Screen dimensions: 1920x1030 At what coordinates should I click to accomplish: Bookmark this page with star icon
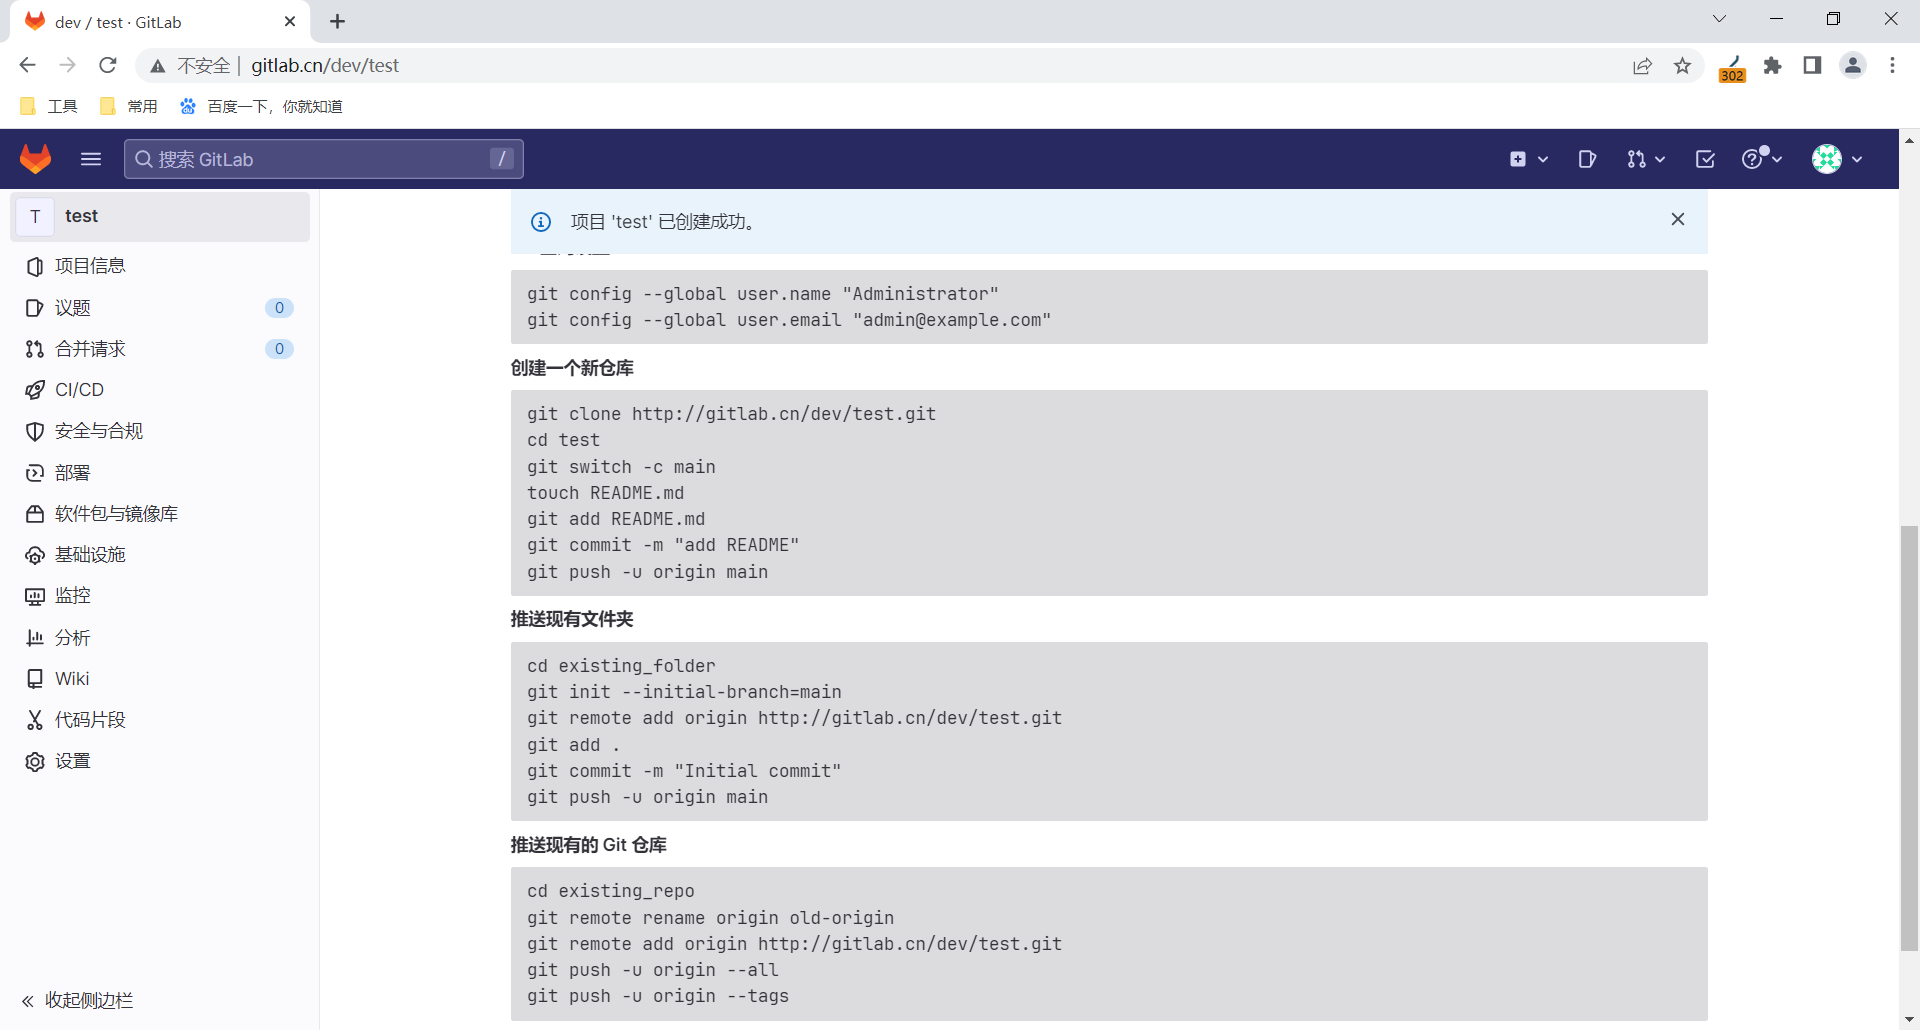pos(1683,65)
